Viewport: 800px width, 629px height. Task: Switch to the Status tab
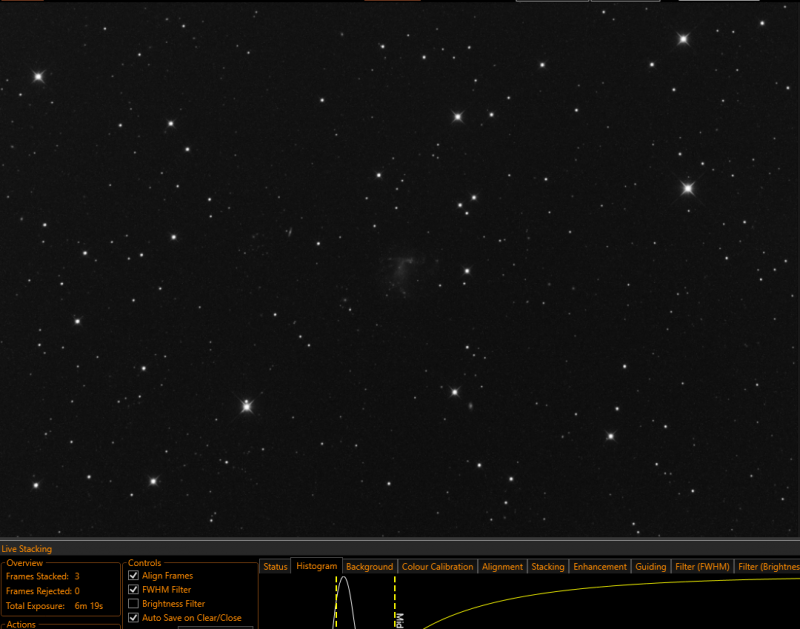[276, 566]
